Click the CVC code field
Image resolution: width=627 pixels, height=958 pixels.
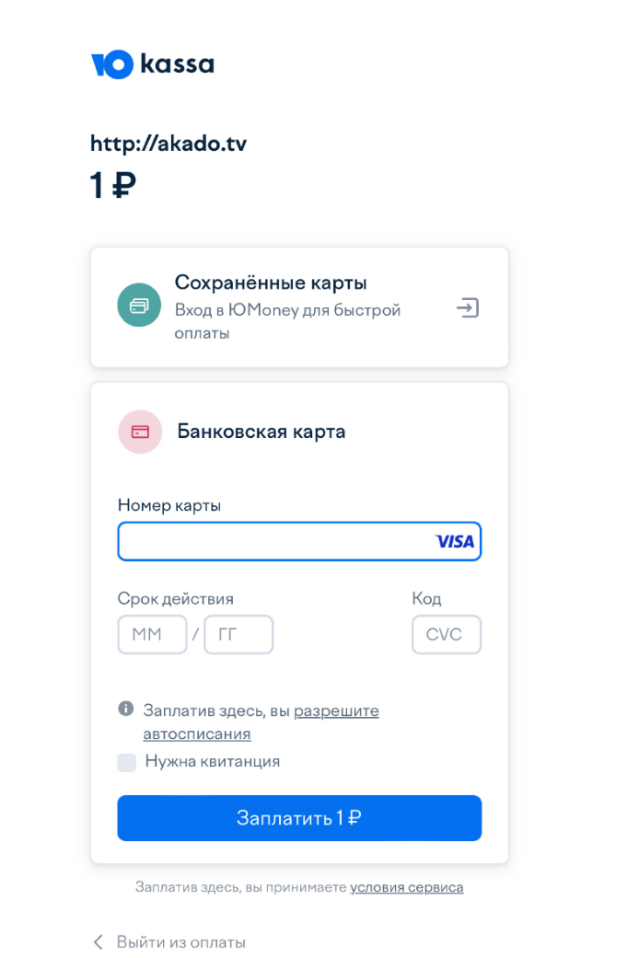447,634
